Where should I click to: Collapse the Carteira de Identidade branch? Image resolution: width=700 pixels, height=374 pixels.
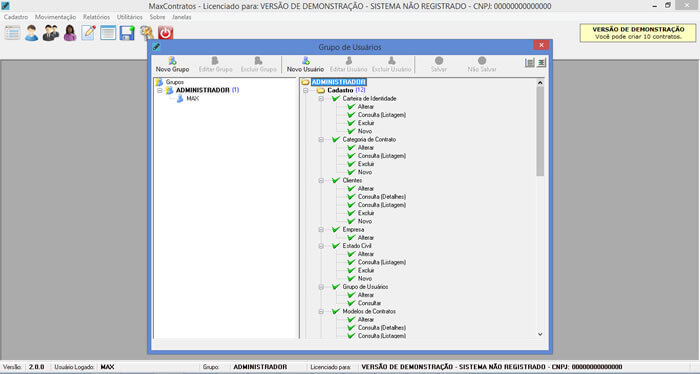321,99
